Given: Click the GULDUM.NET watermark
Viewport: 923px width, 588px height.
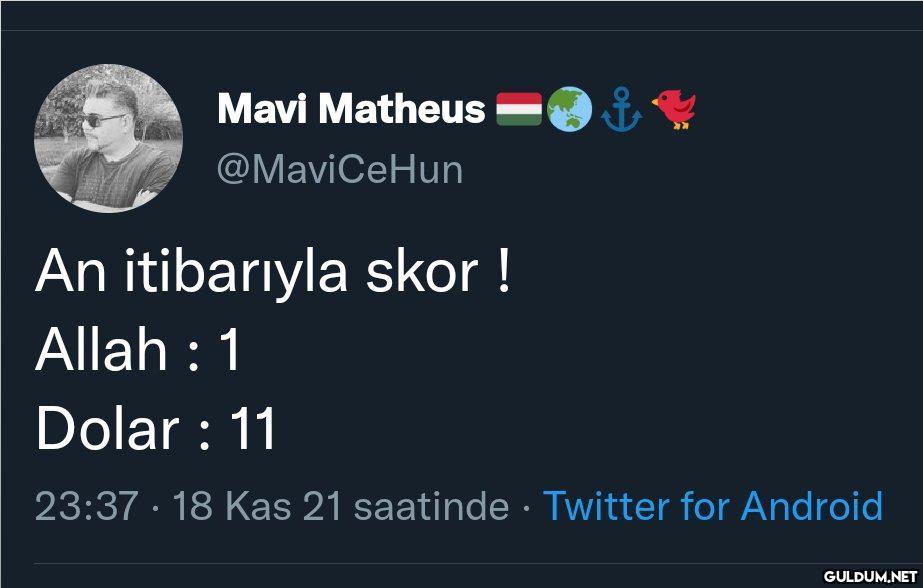Looking at the screenshot, I should (x=868, y=575).
